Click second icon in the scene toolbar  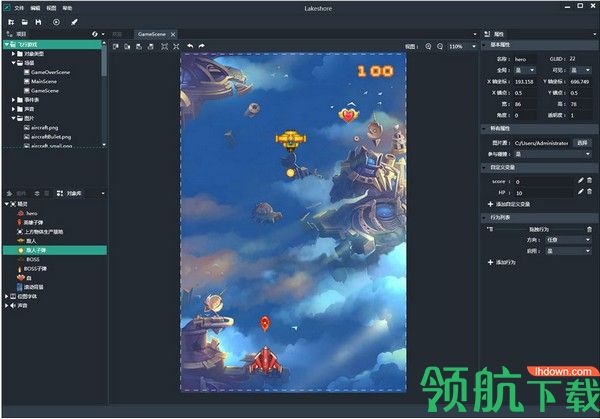click(127, 46)
